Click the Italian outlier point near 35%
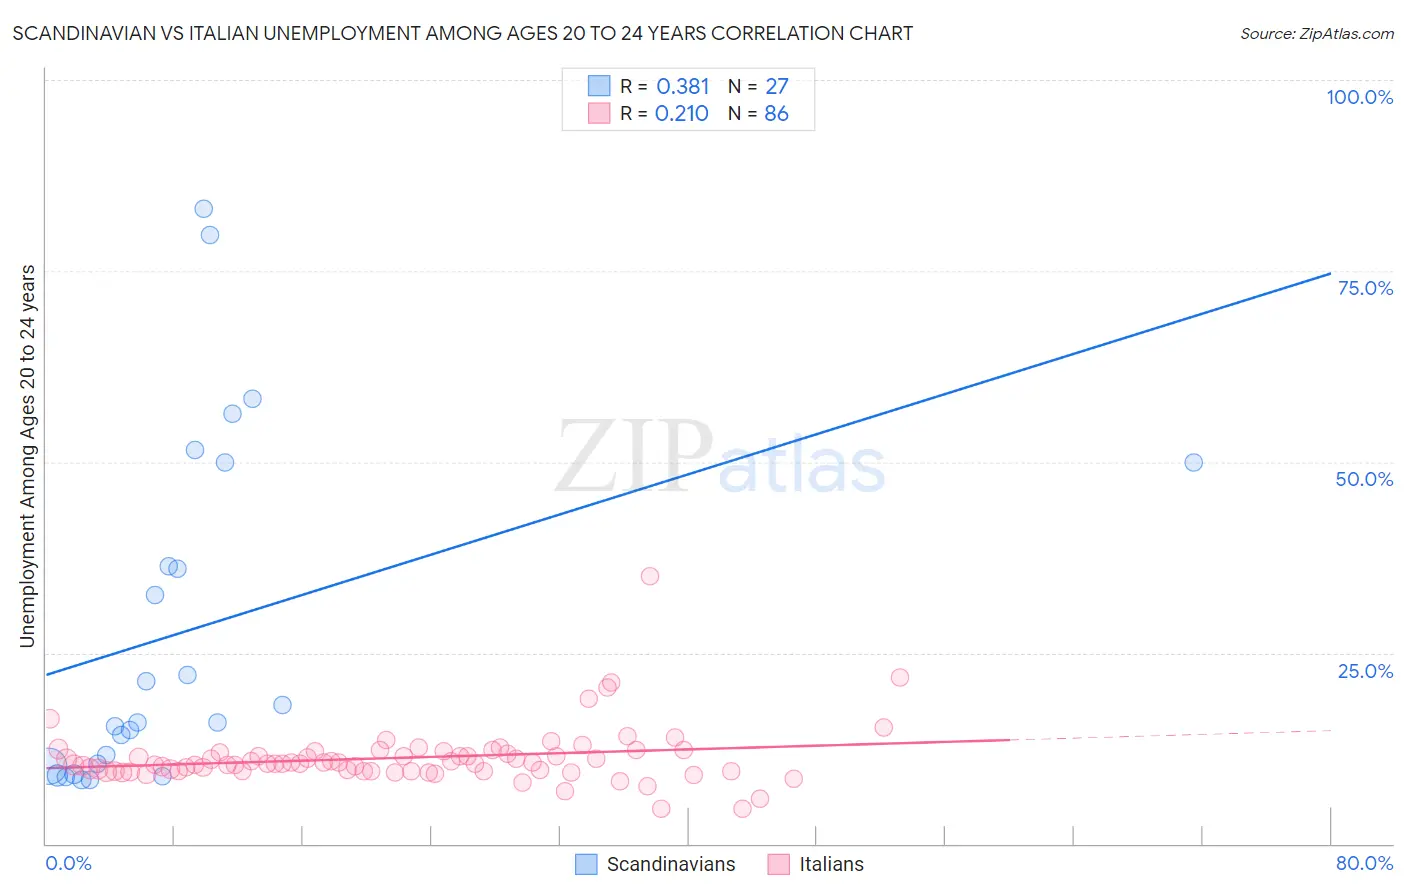1406x892 pixels. pos(650,576)
